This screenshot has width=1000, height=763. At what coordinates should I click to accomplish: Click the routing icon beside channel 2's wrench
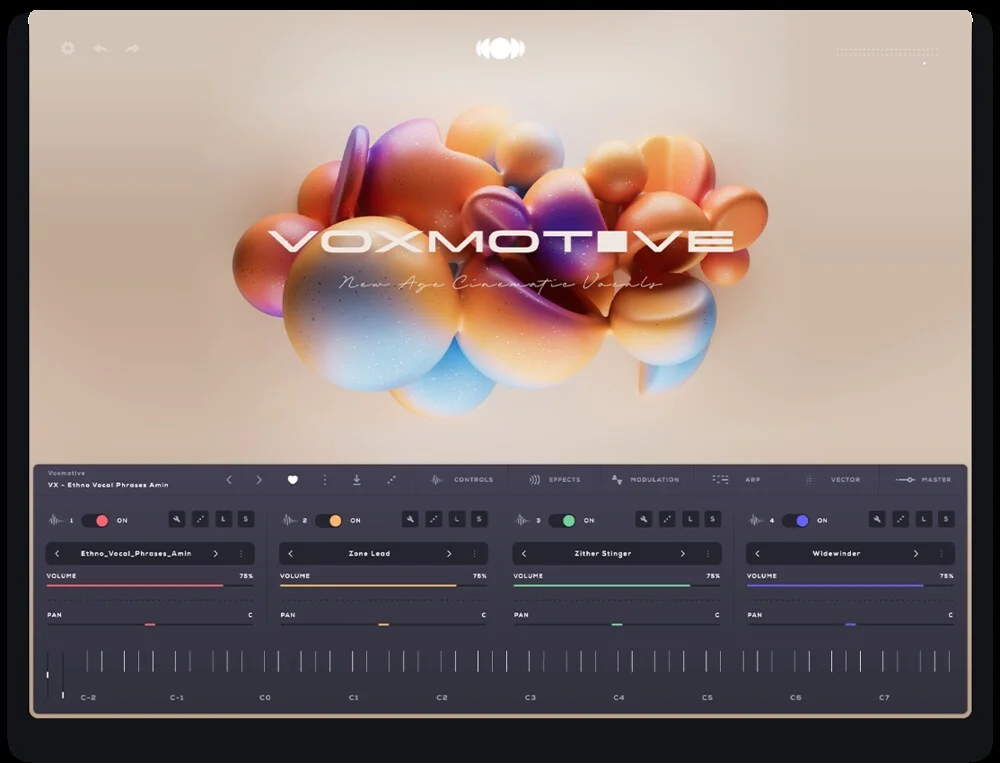tap(432, 520)
